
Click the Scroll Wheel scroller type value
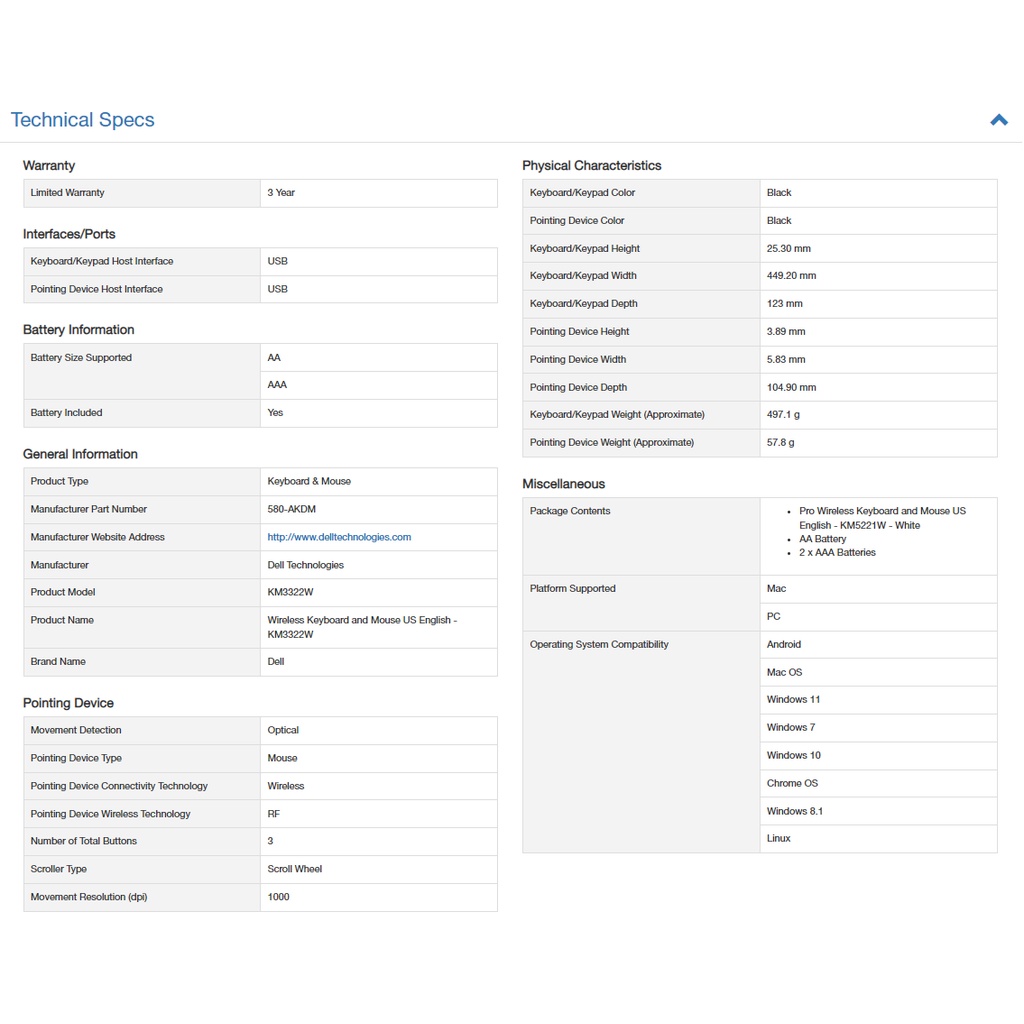click(294, 869)
